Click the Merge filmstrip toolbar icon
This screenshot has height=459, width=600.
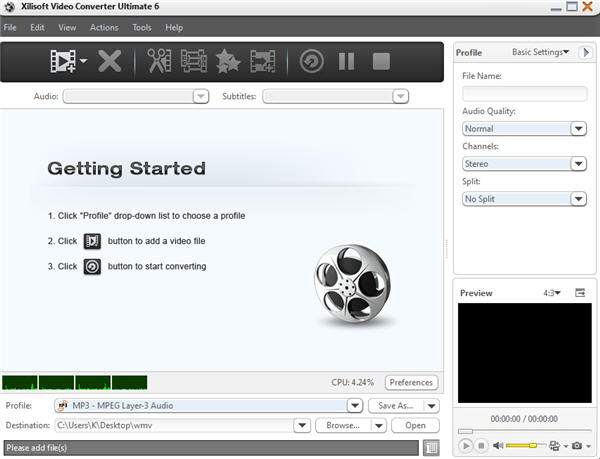tap(194, 61)
